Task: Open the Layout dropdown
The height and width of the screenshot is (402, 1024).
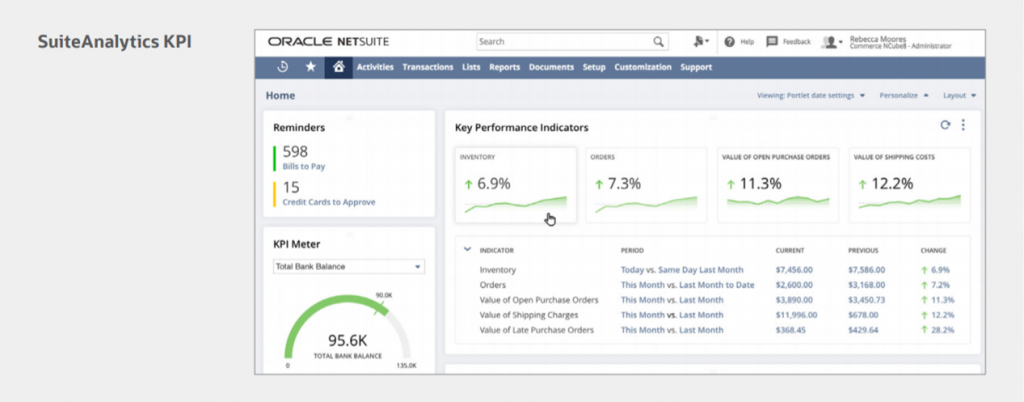Action: tap(959, 95)
